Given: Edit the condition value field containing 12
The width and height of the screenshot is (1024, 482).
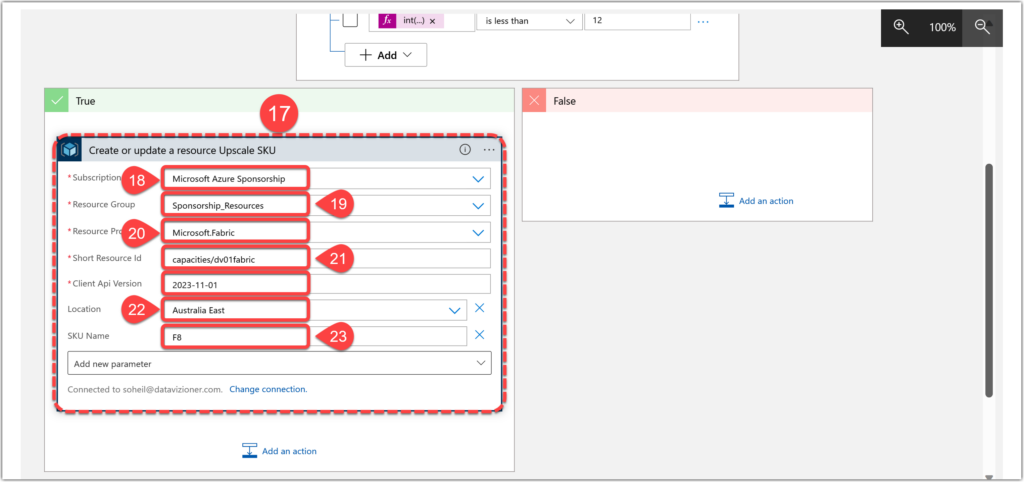Looking at the screenshot, I should (x=637, y=21).
